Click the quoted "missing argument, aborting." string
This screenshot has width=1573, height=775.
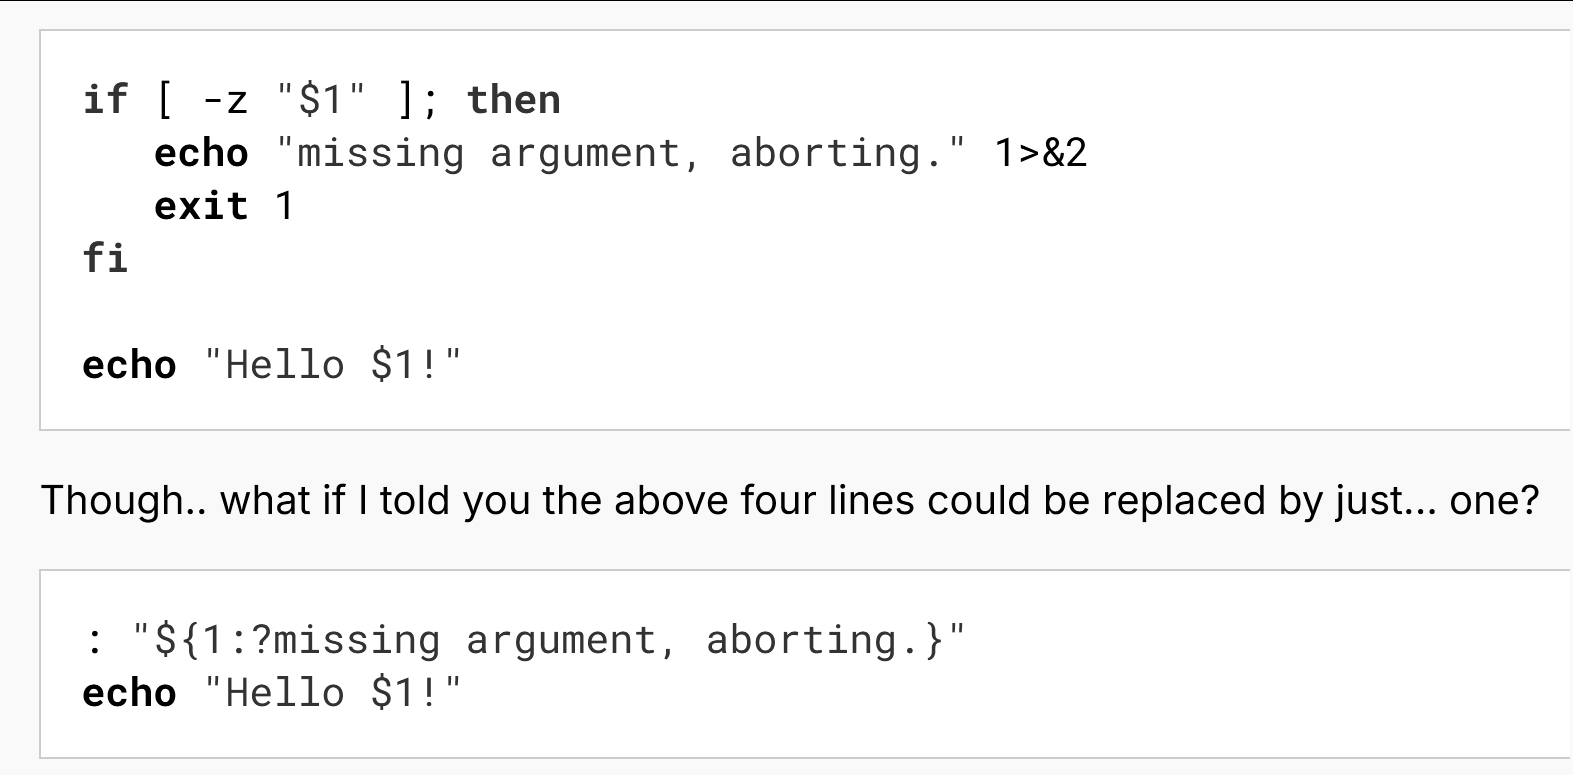coord(622,153)
